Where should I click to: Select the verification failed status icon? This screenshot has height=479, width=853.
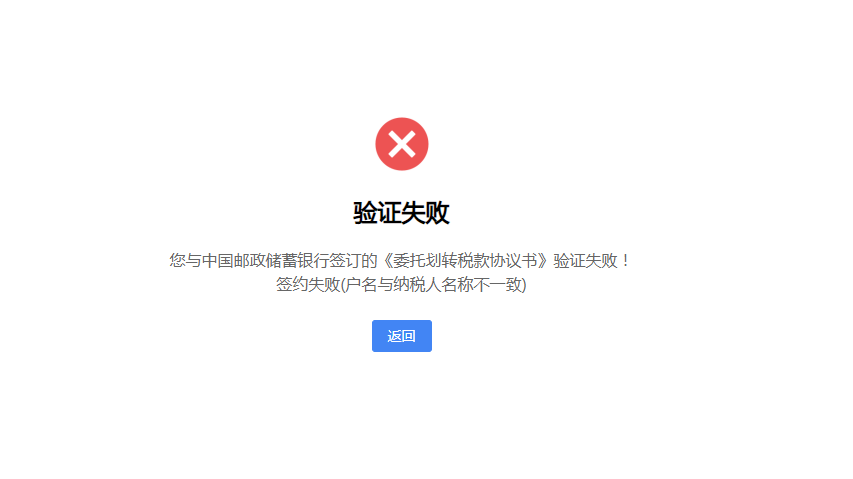click(402, 144)
